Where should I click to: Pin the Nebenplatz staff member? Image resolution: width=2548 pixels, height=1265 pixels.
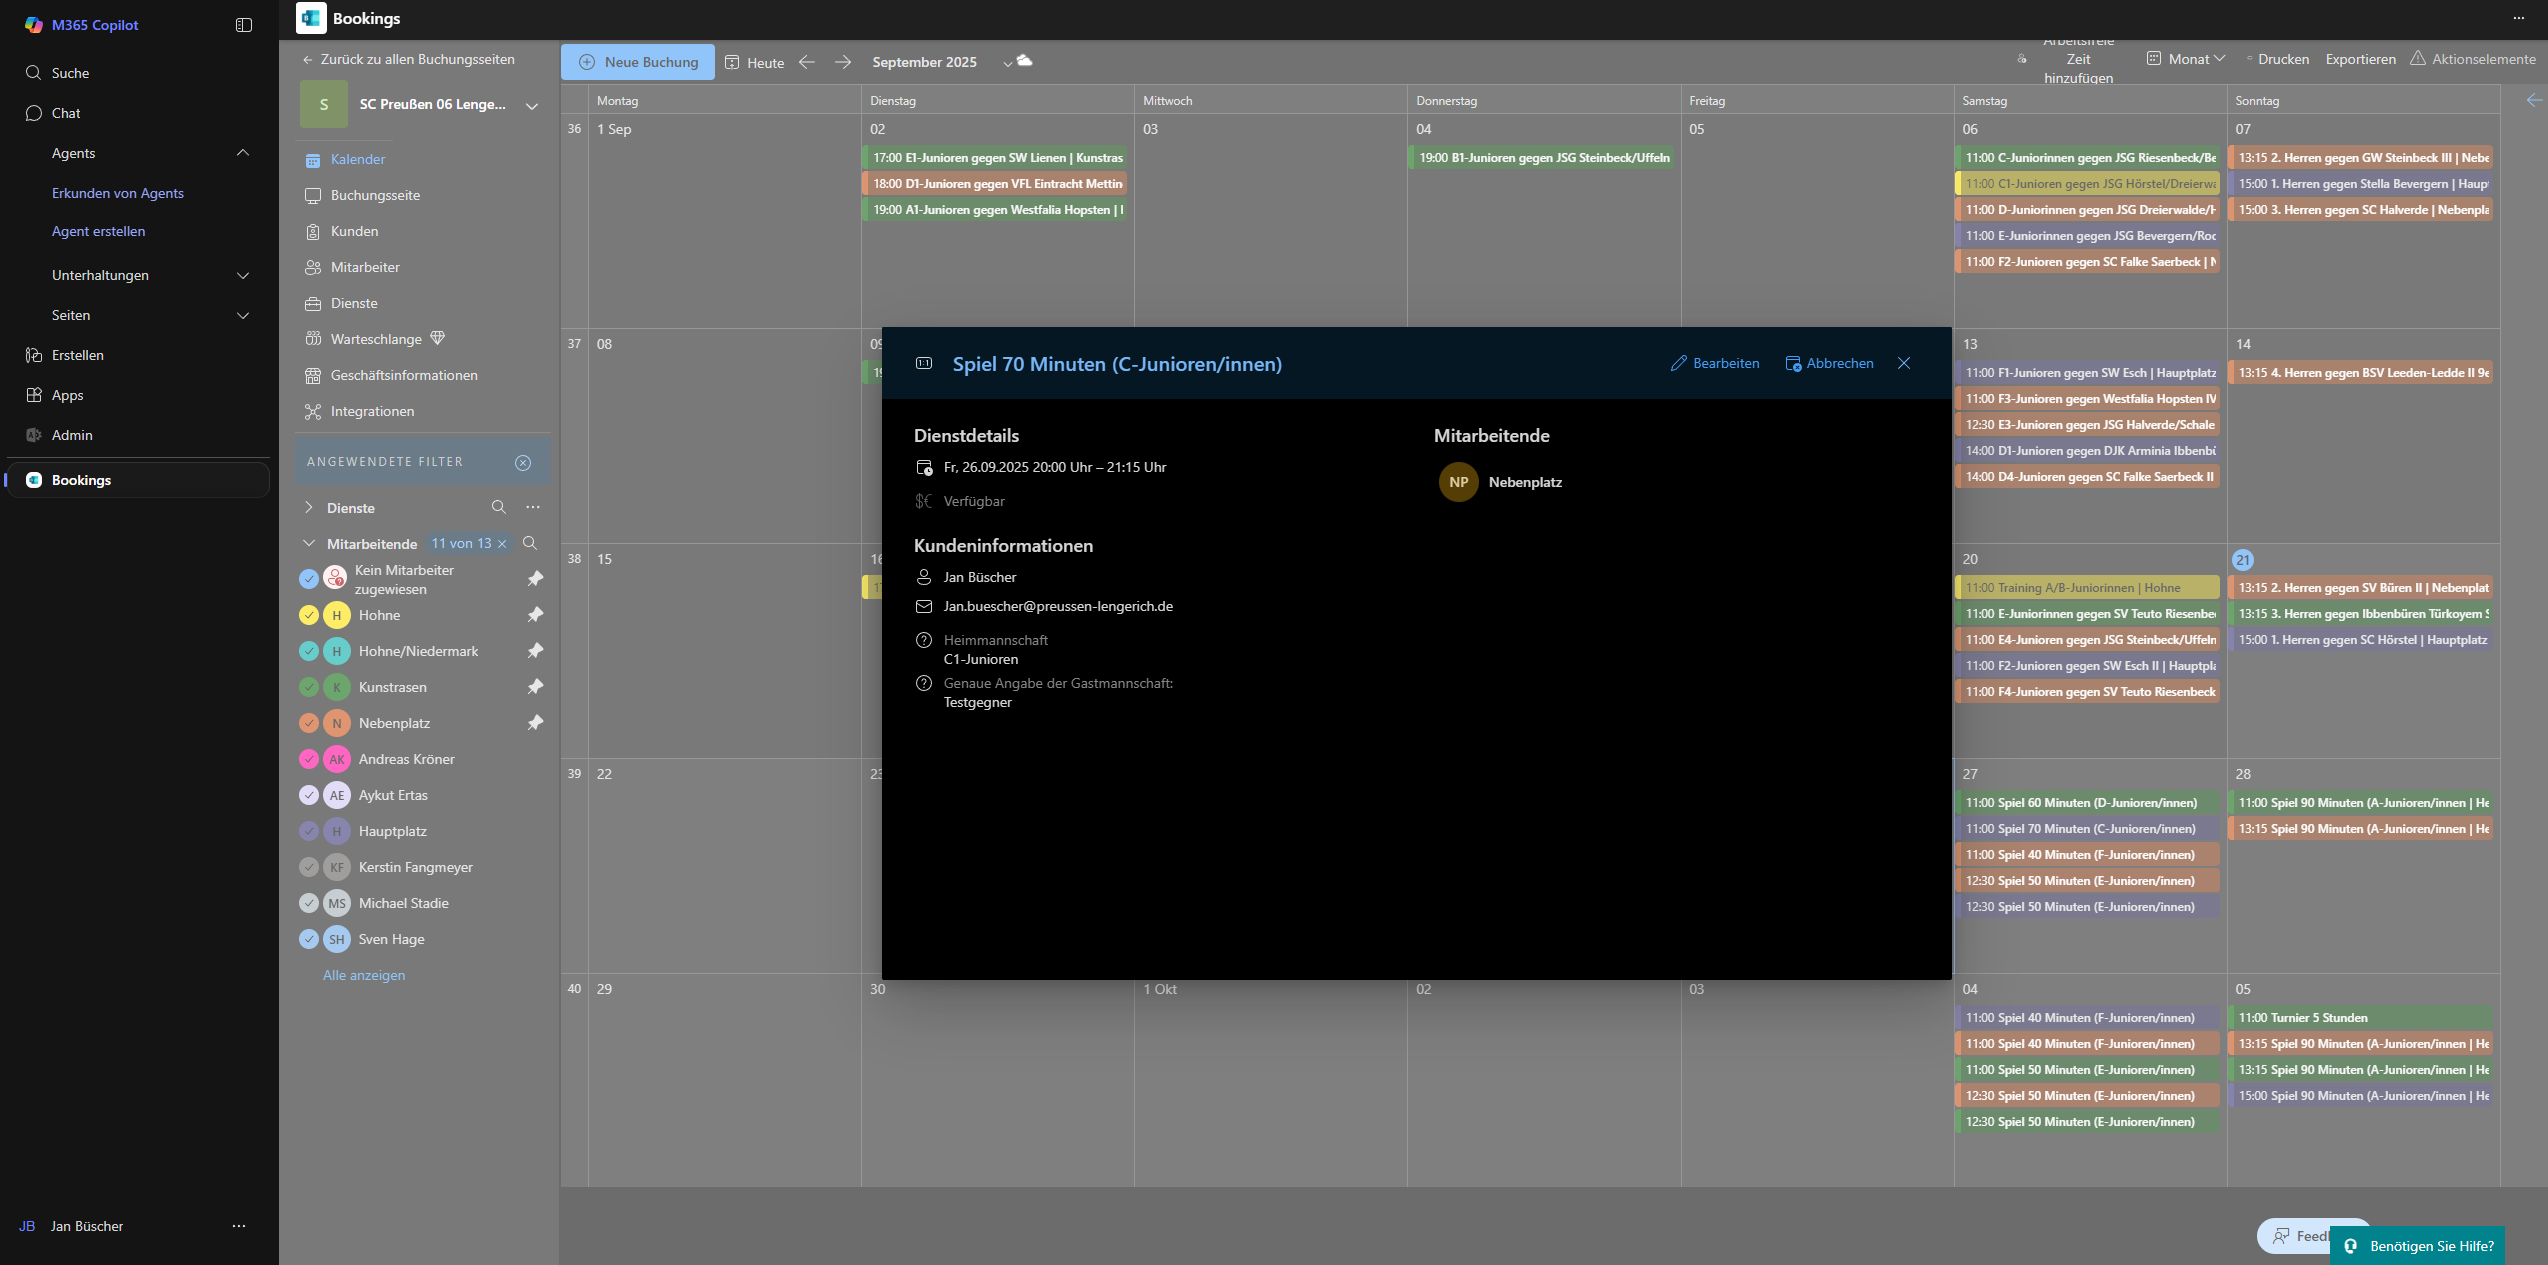pos(535,722)
